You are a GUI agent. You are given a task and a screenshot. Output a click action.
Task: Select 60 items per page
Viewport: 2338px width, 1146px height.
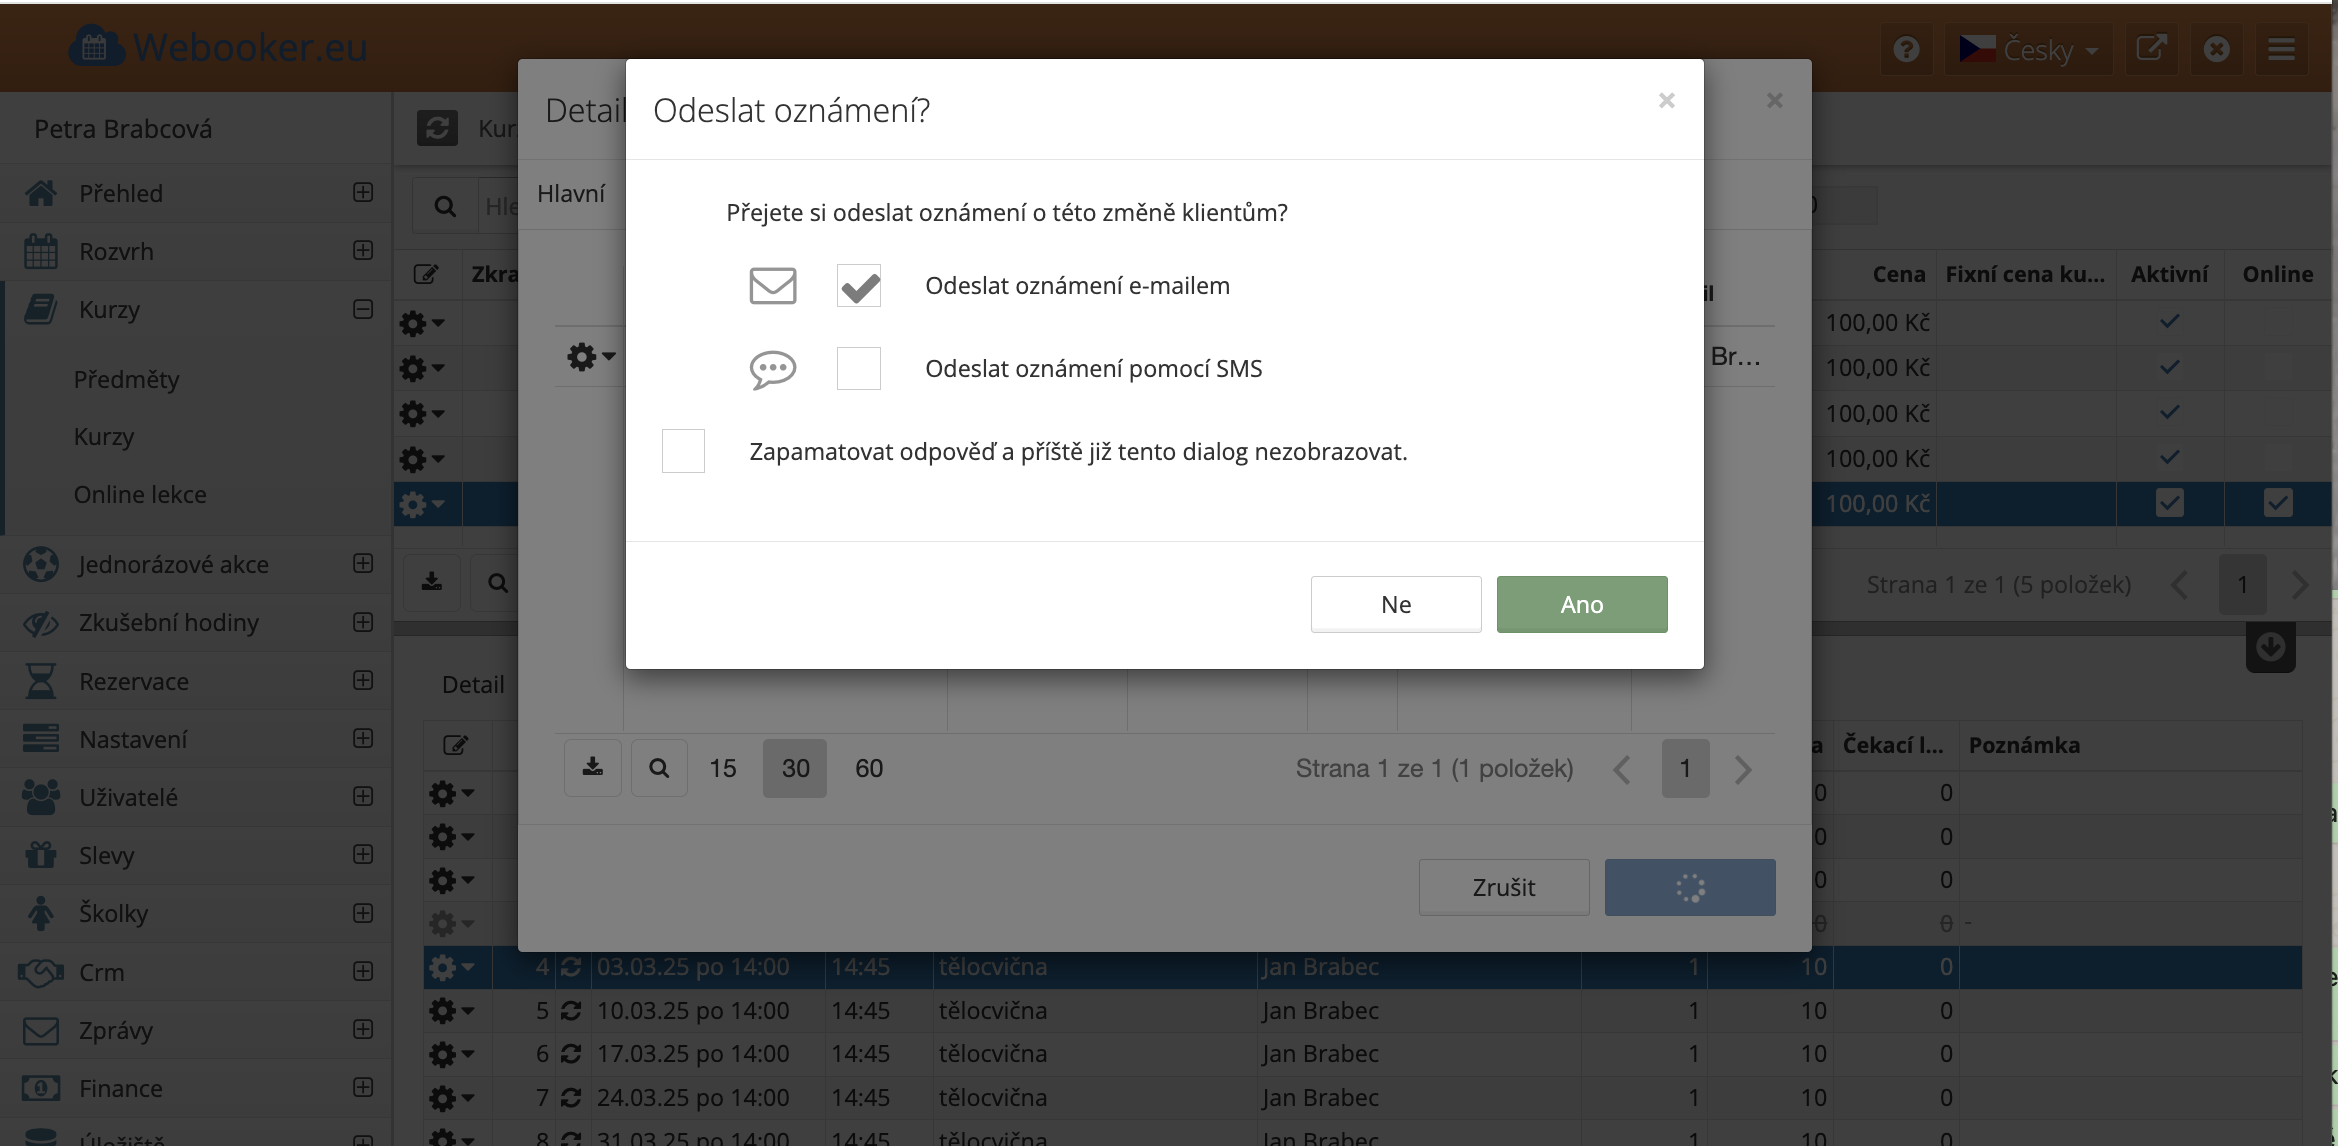(x=868, y=768)
